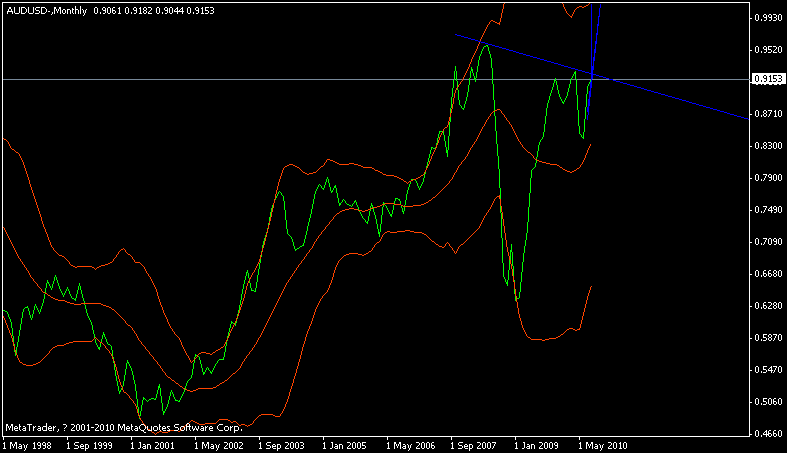This screenshot has width=787, height=453.
Task: Click the 1 May 2002 date label
Action: 218,445
